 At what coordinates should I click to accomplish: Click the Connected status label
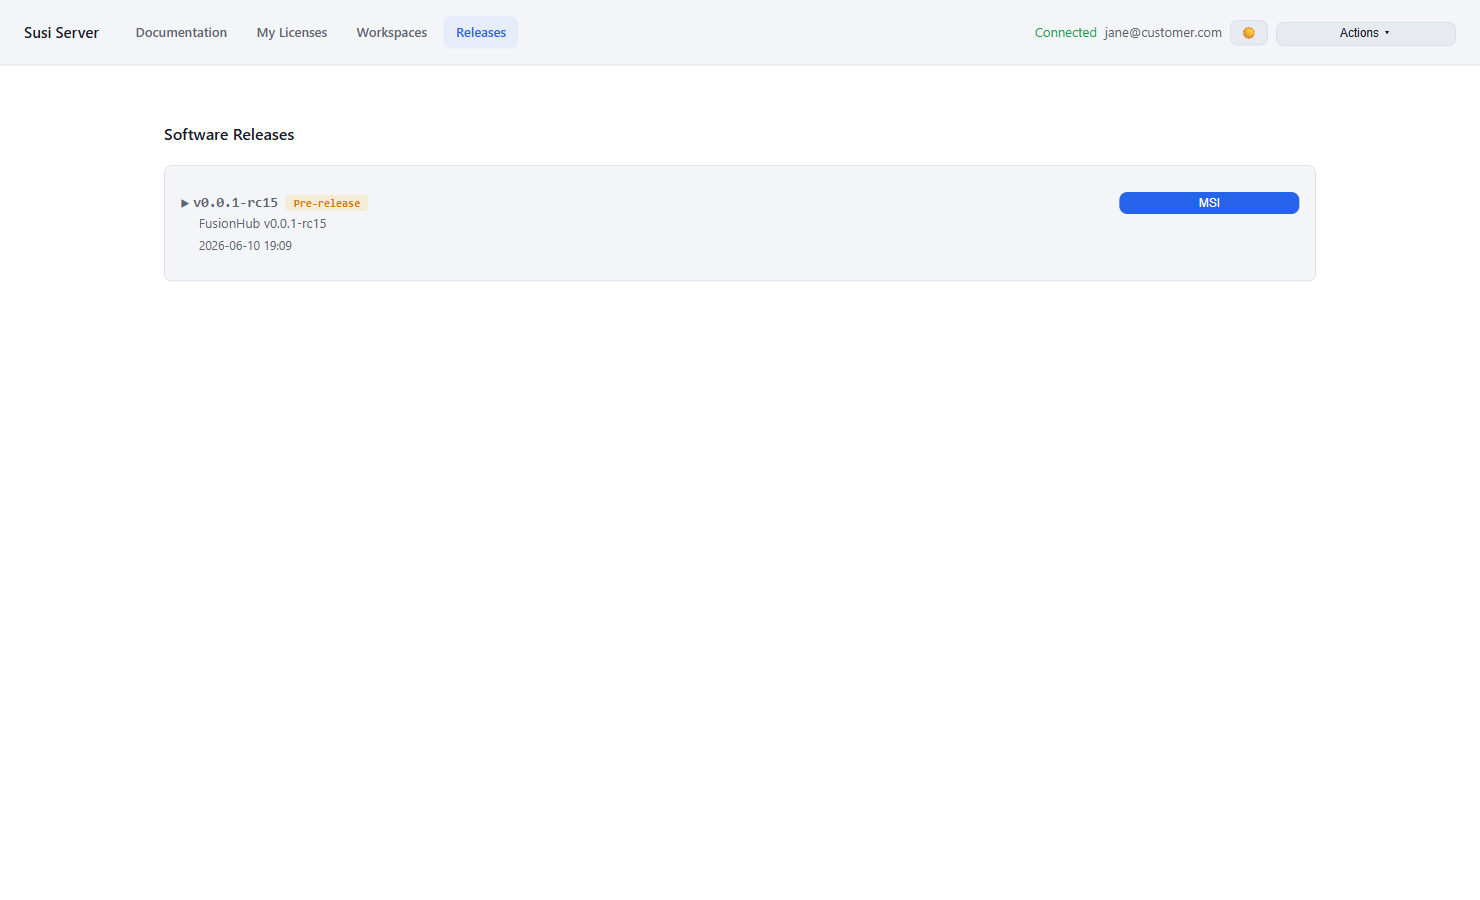(1066, 33)
